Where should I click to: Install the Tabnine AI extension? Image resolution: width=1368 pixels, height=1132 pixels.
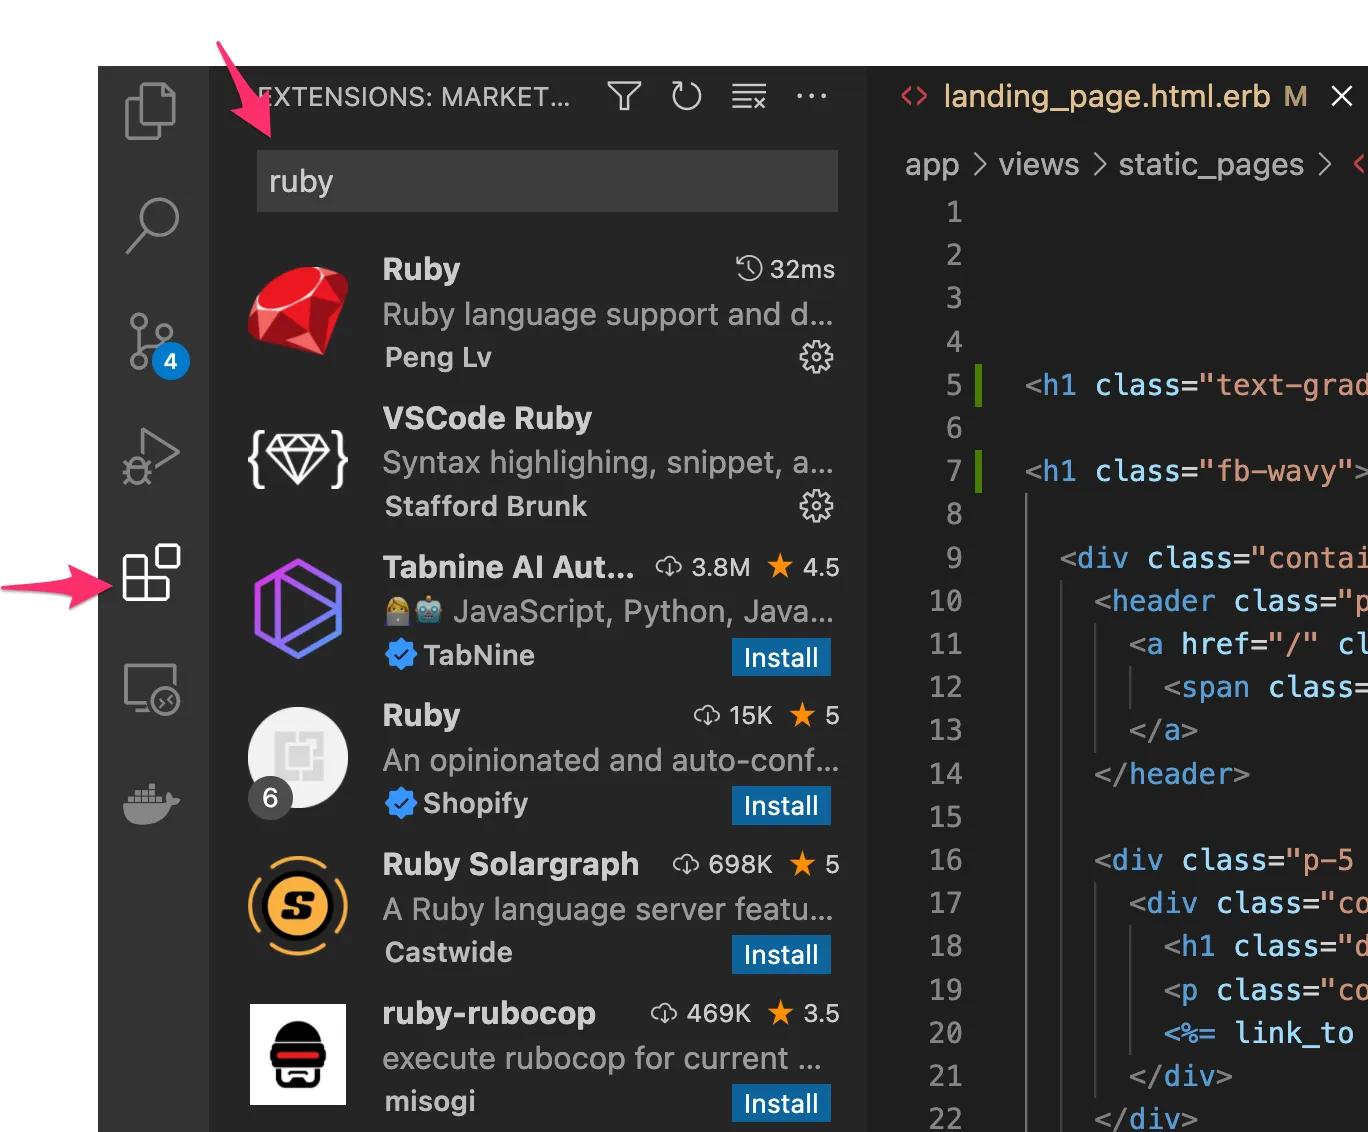tap(780, 657)
